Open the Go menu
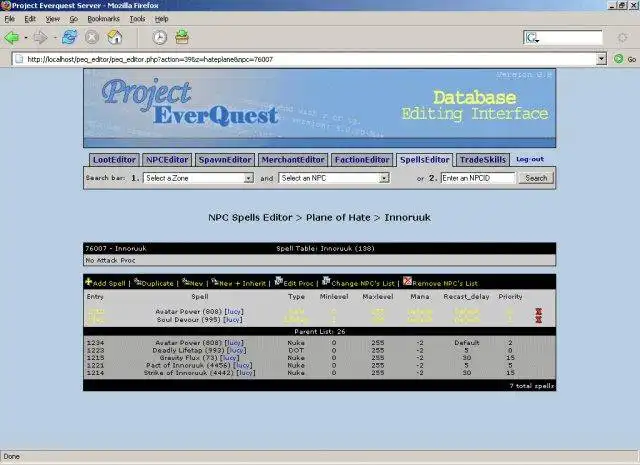640x465 pixels. (x=73, y=19)
